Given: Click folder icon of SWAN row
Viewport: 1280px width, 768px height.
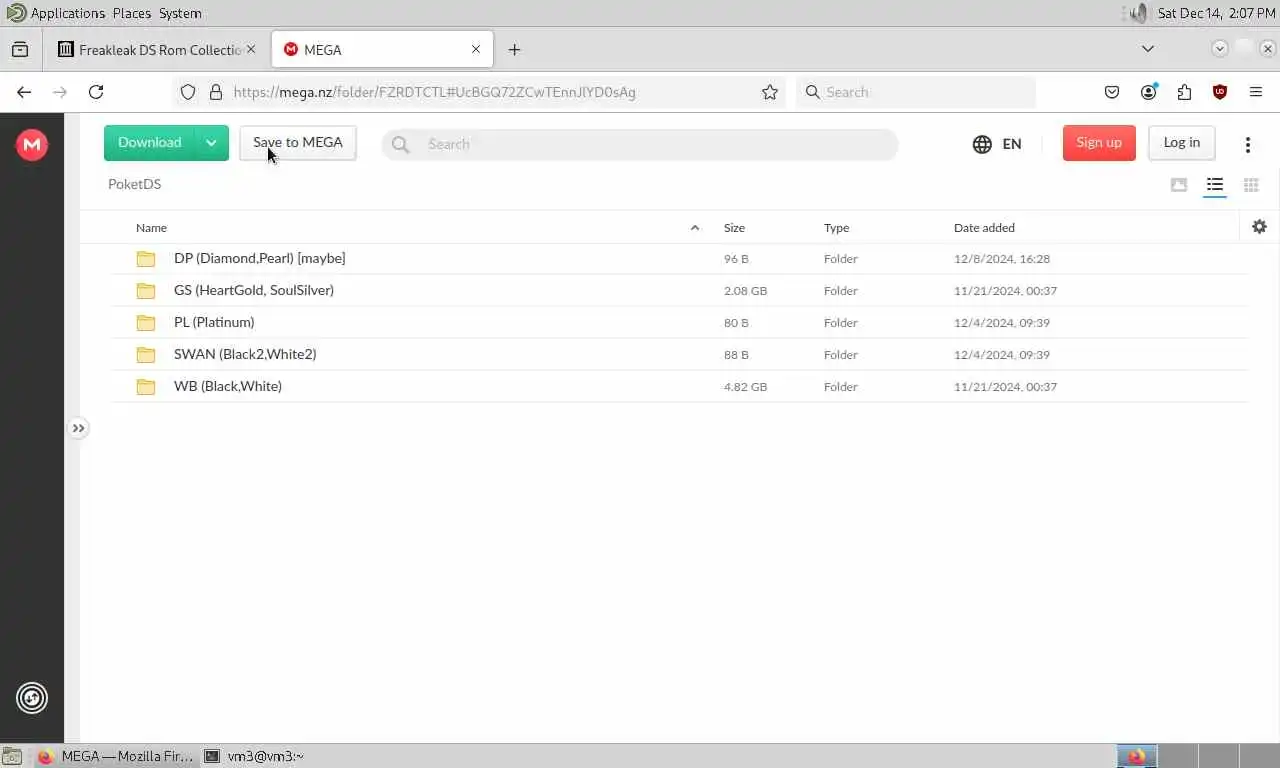Looking at the screenshot, I should (146, 355).
